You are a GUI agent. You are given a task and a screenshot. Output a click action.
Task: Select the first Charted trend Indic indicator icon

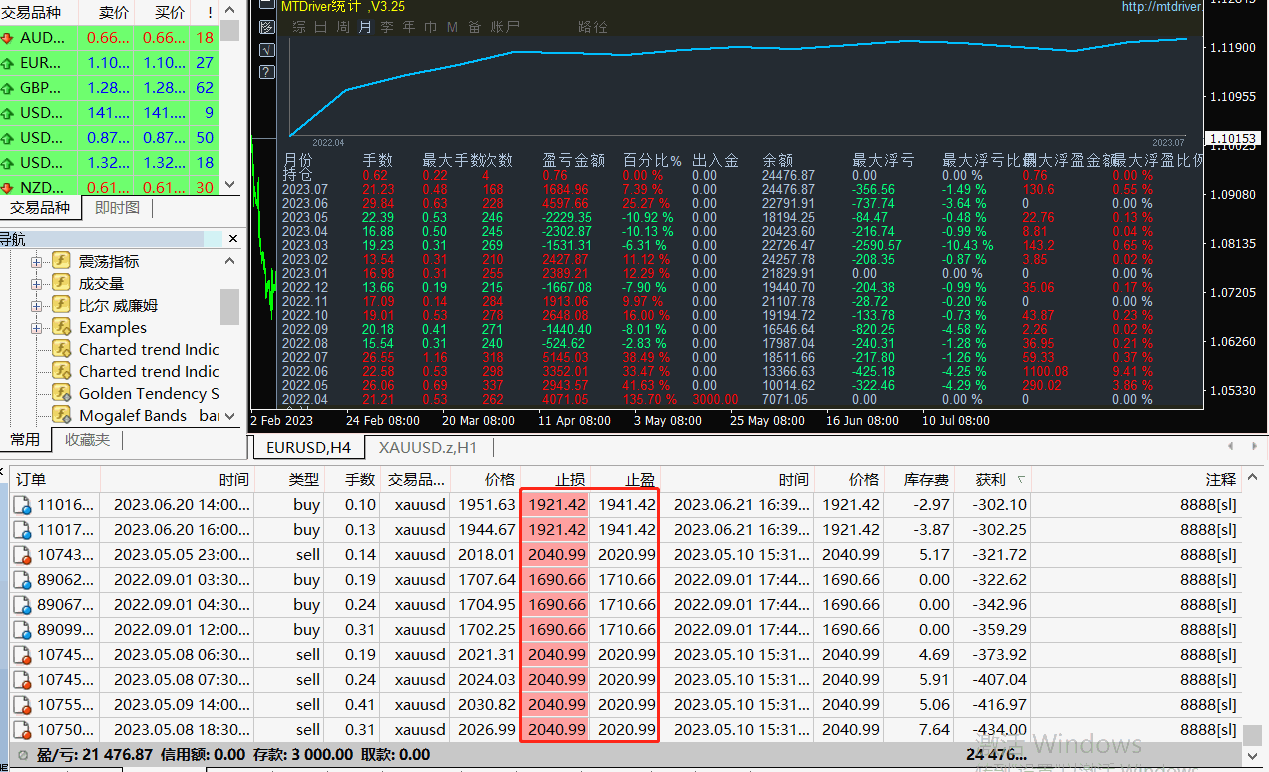click(60, 349)
